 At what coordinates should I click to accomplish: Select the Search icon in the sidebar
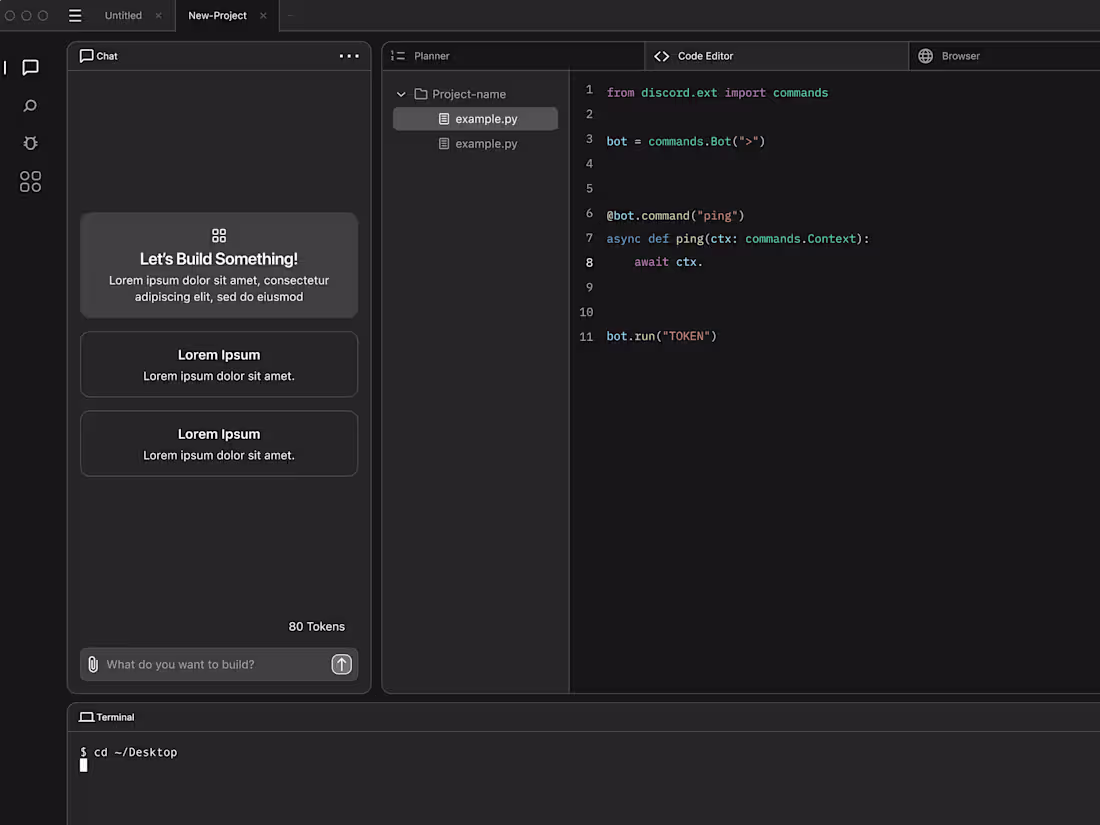coord(29,105)
